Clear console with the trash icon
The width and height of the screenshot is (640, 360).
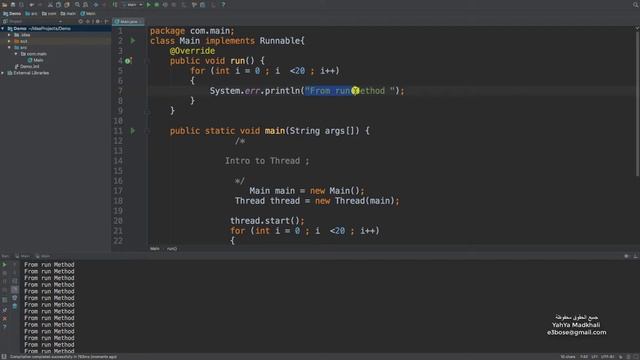(15, 306)
